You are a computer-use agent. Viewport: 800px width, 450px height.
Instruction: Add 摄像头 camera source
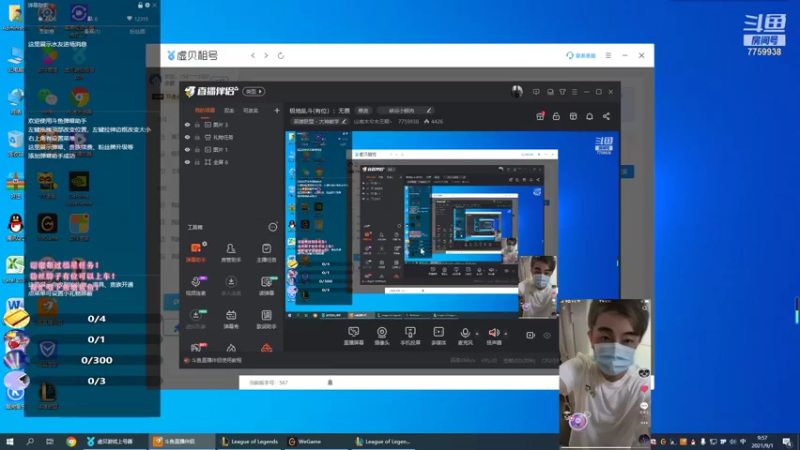coord(382,336)
